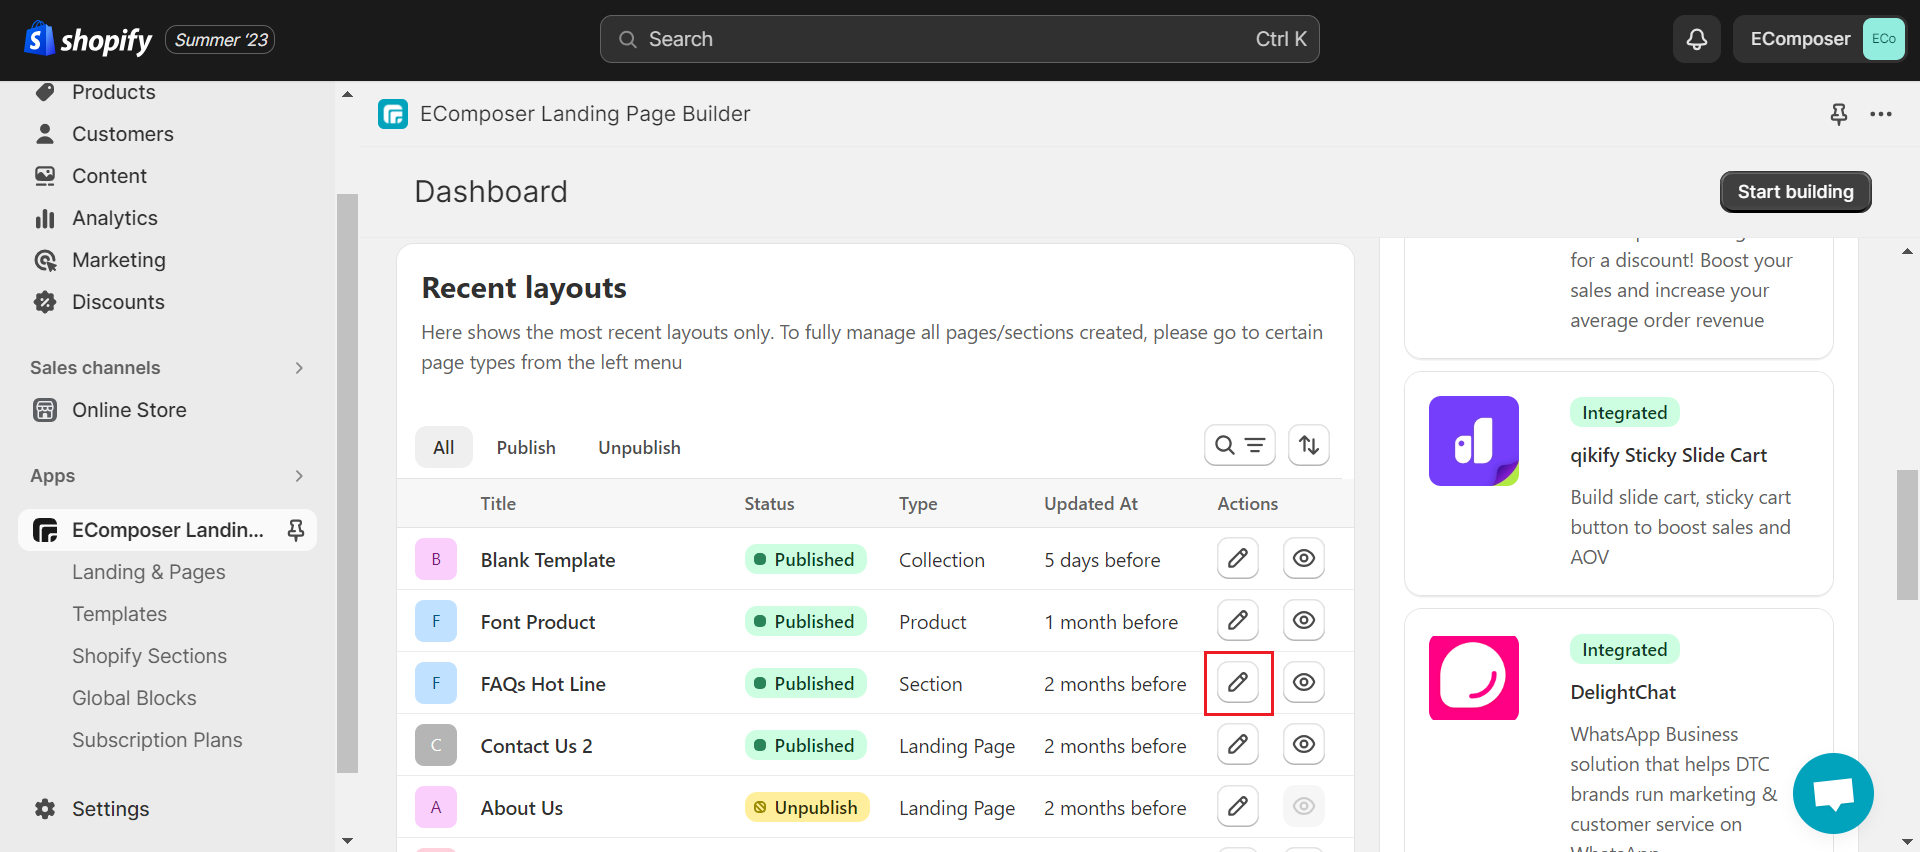Click the Summer '23 badge

221,40
